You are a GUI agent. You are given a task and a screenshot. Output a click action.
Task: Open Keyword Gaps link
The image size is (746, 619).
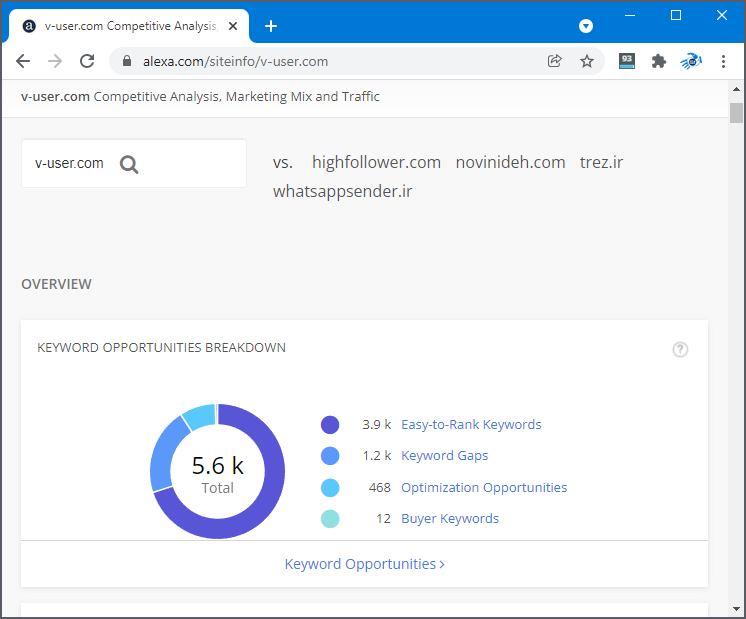tap(444, 456)
